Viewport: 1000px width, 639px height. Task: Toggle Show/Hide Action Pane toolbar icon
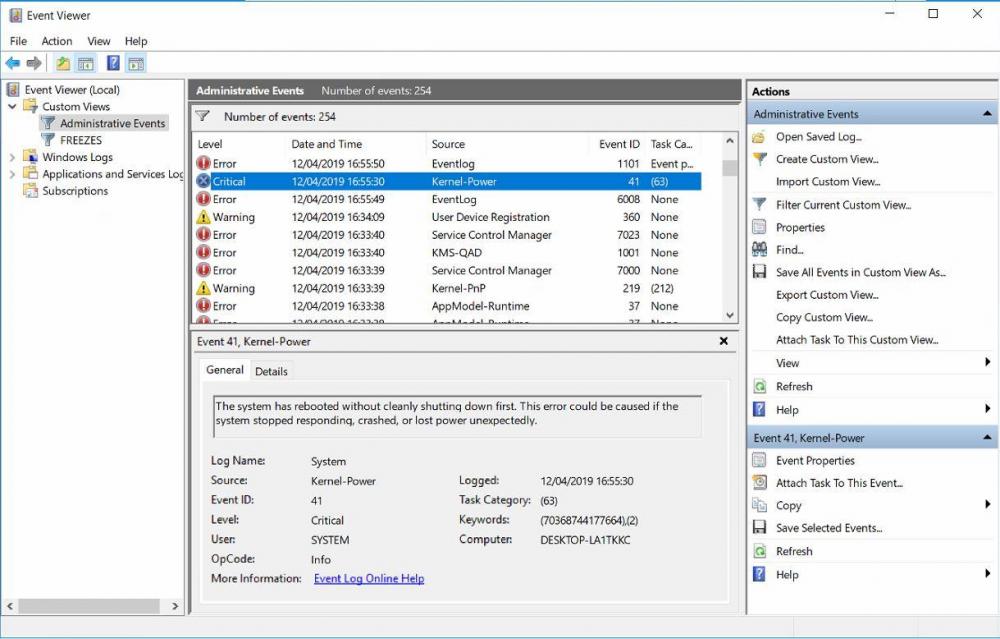pyautogui.click(x=136, y=63)
